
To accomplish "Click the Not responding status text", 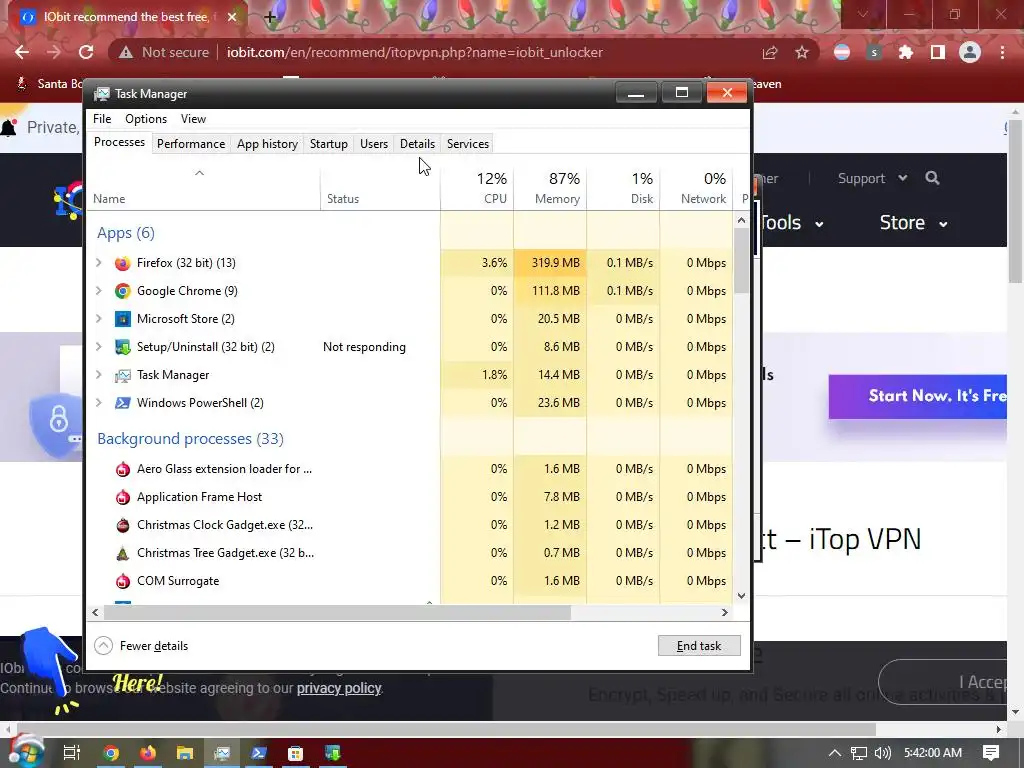I will [x=364, y=347].
